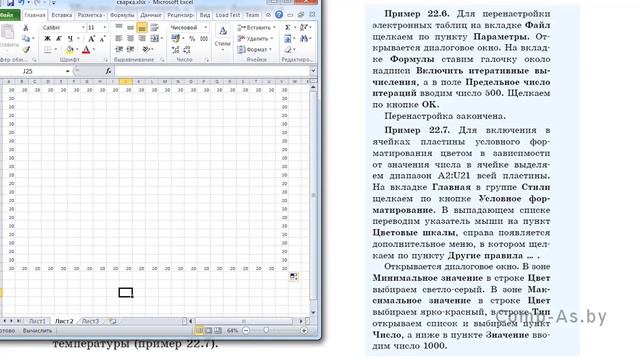Click Merge and Center icon

[154, 38]
